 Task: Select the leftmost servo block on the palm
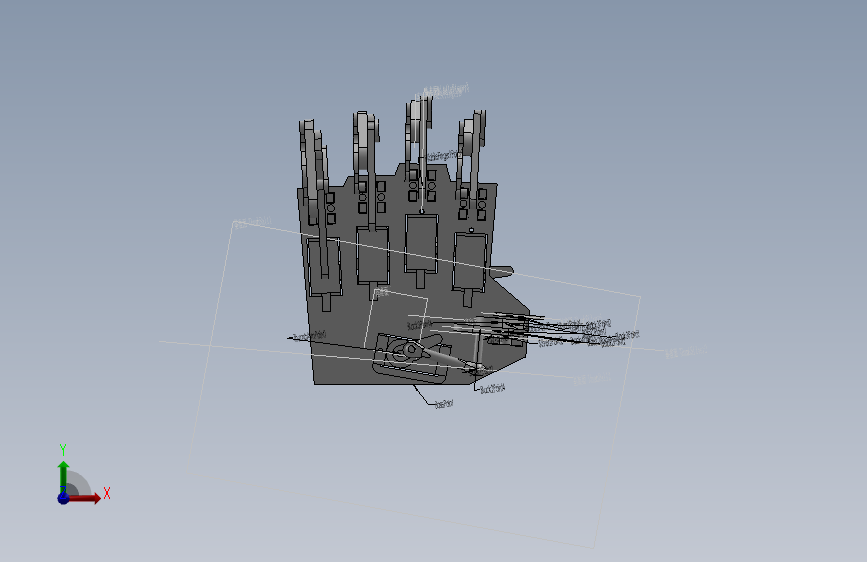coord(324,267)
